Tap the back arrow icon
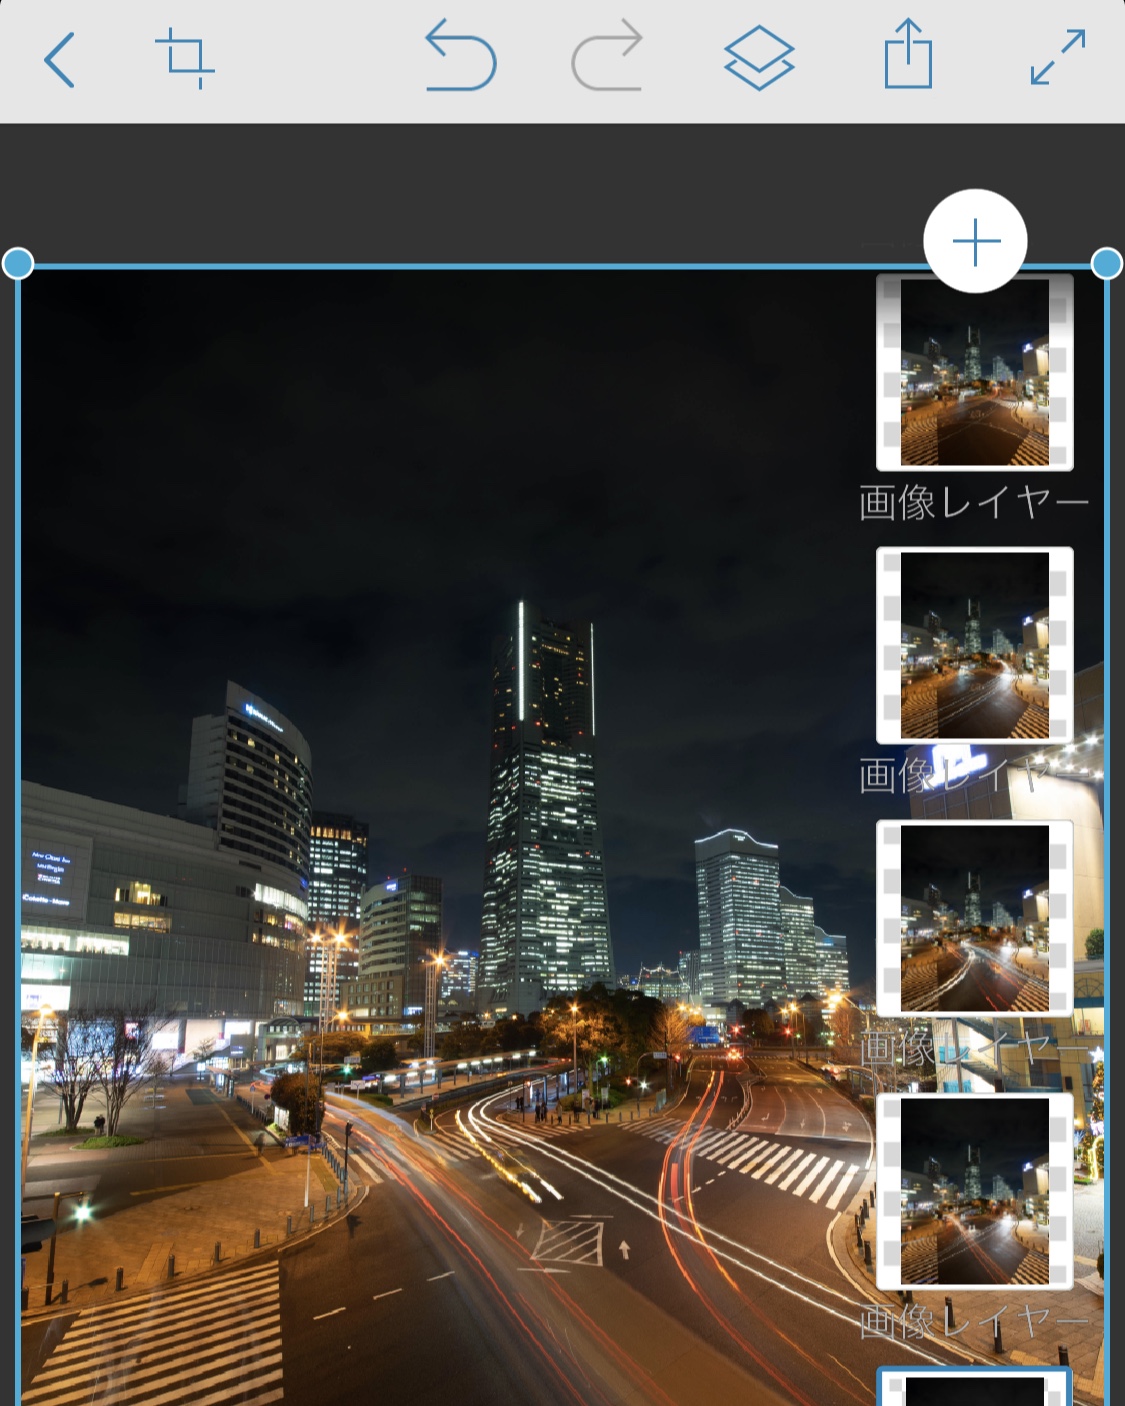This screenshot has height=1406, width=1125. tap(60, 60)
